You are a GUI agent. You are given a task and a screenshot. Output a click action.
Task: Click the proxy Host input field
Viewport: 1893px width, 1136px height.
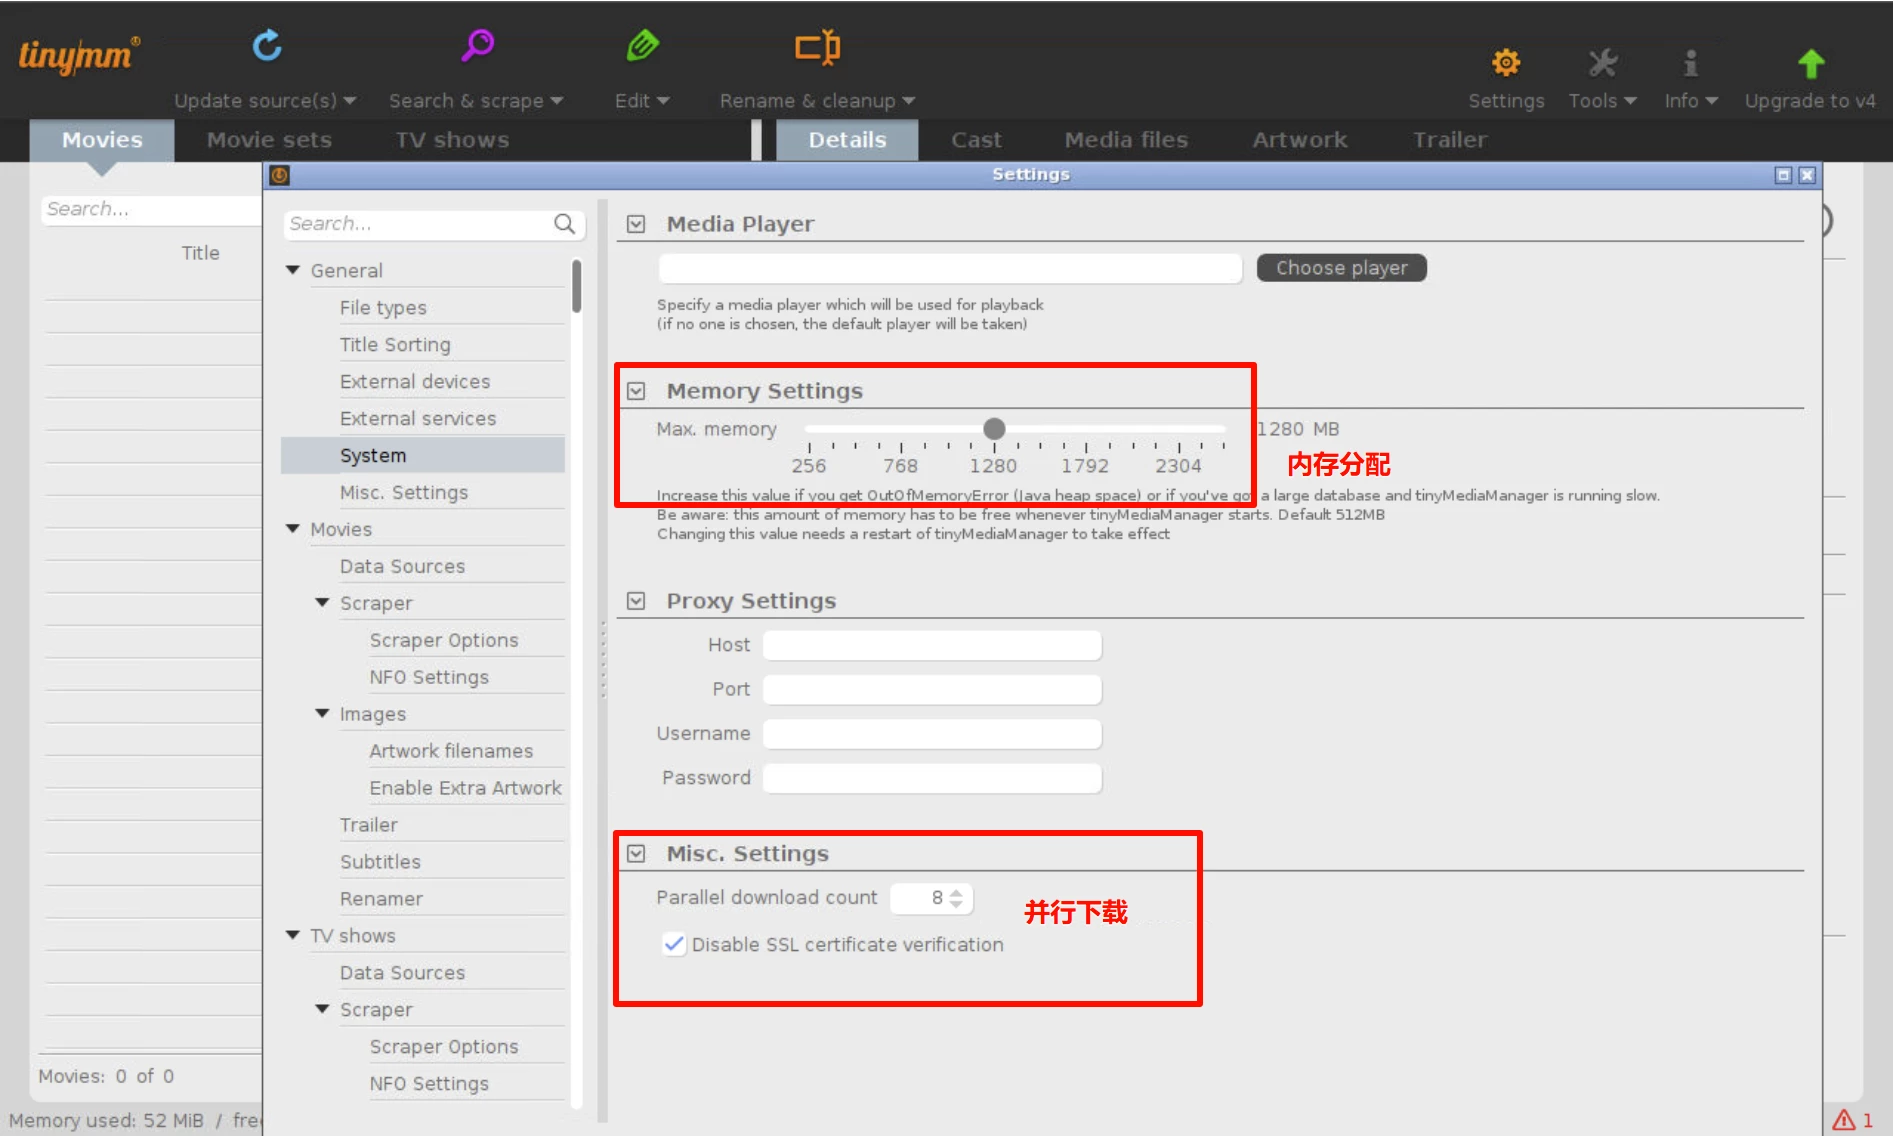(932, 645)
